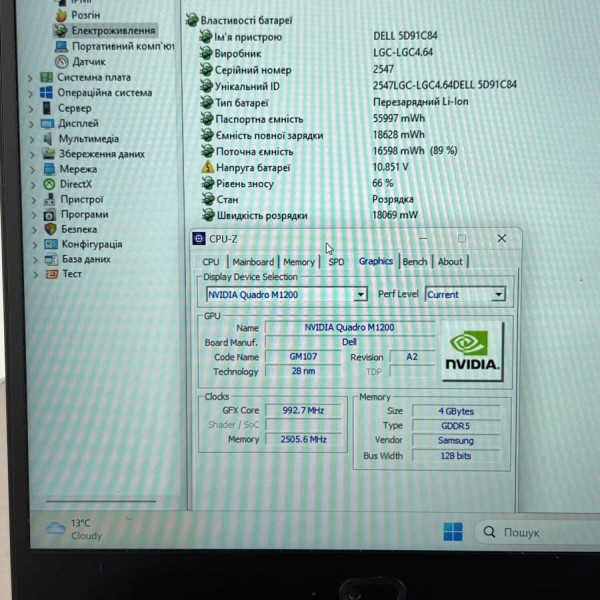Switch to the Memory tab
The width and height of the screenshot is (600, 600).
(x=299, y=262)
